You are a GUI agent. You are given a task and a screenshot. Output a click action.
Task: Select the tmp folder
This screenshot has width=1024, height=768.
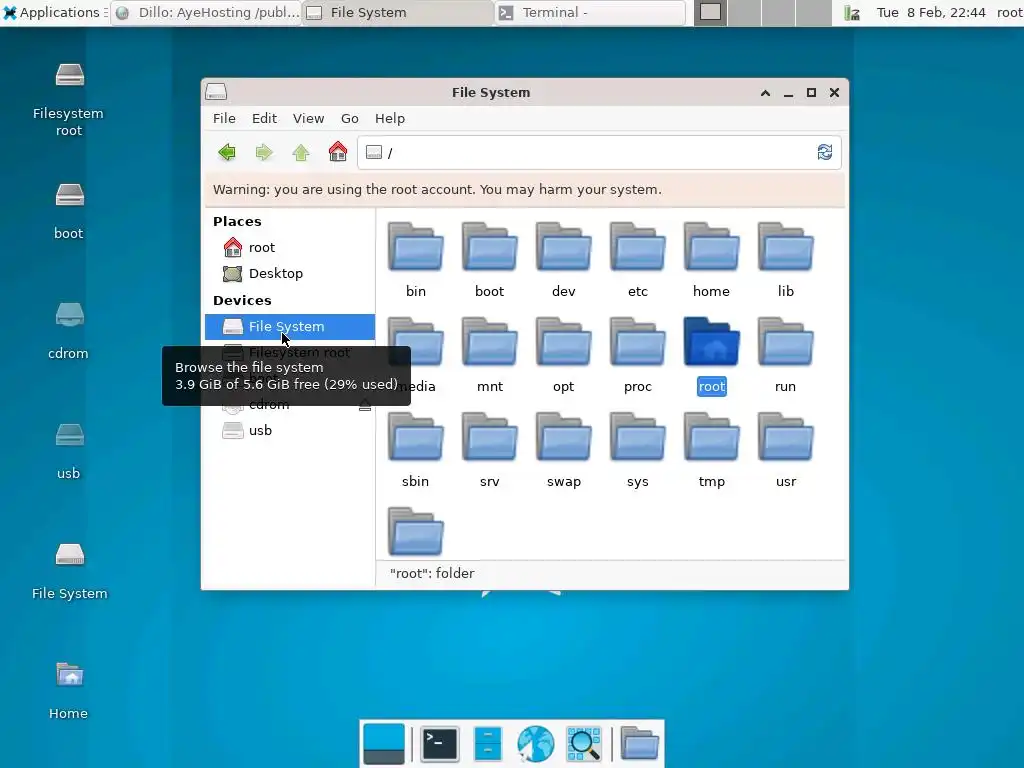point(711,451)
